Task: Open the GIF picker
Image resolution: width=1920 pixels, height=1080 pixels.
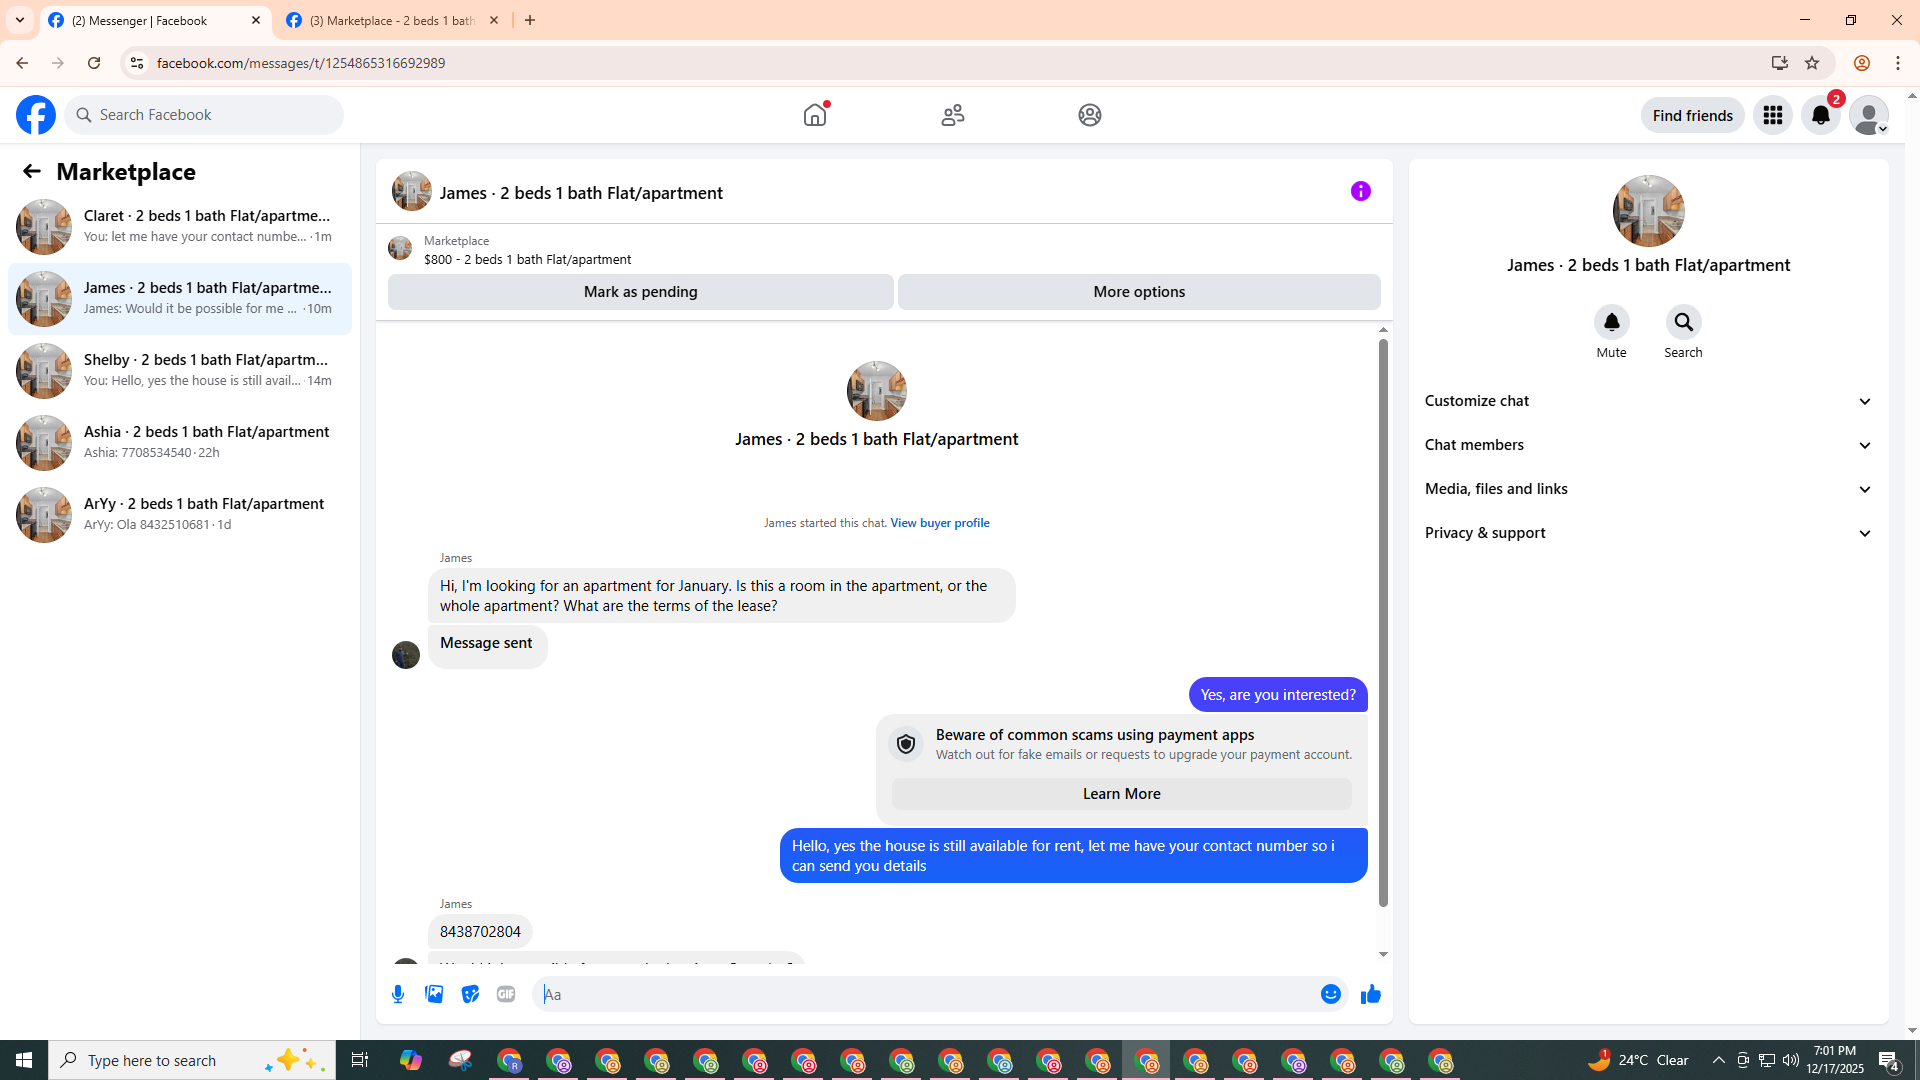Action: pos(506,994)
